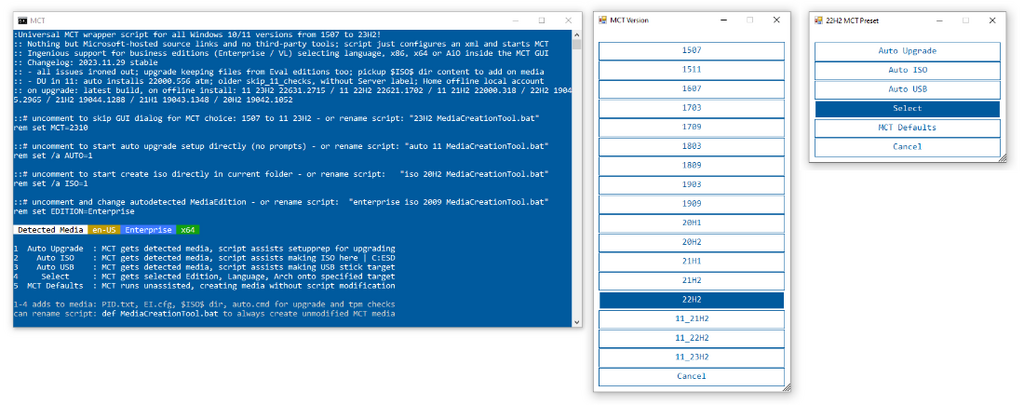Click the 22H2 MCT Preset resize grip
The height and width of the screenshot is (405, 1024).
(1002, 158)
